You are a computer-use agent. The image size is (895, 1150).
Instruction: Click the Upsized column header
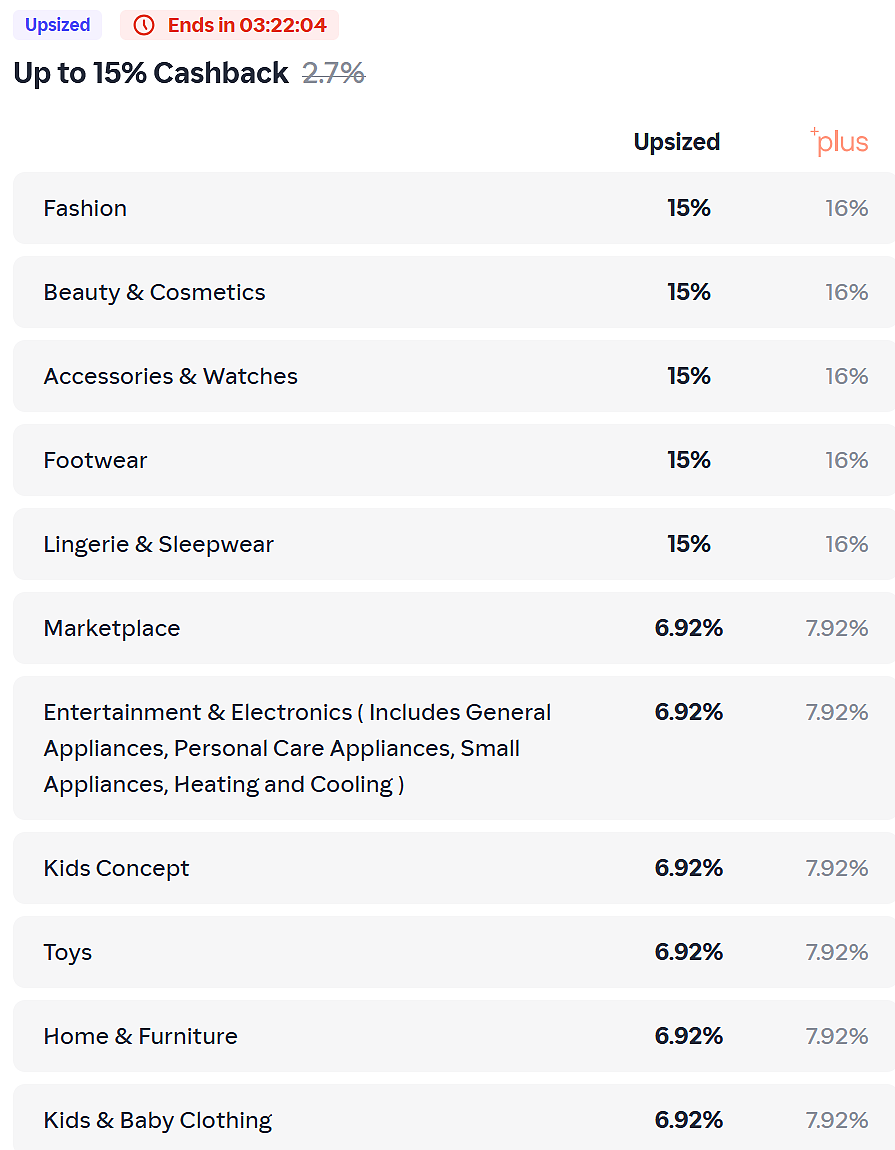pyautogui.click(x=676, y=142)
